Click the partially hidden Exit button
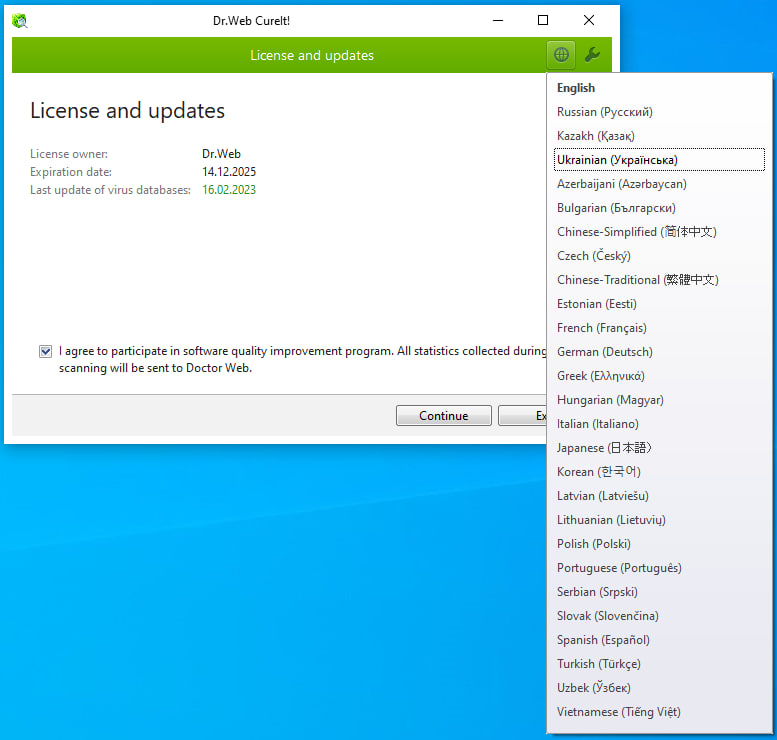The image size is (777, 740). [522, 415]
